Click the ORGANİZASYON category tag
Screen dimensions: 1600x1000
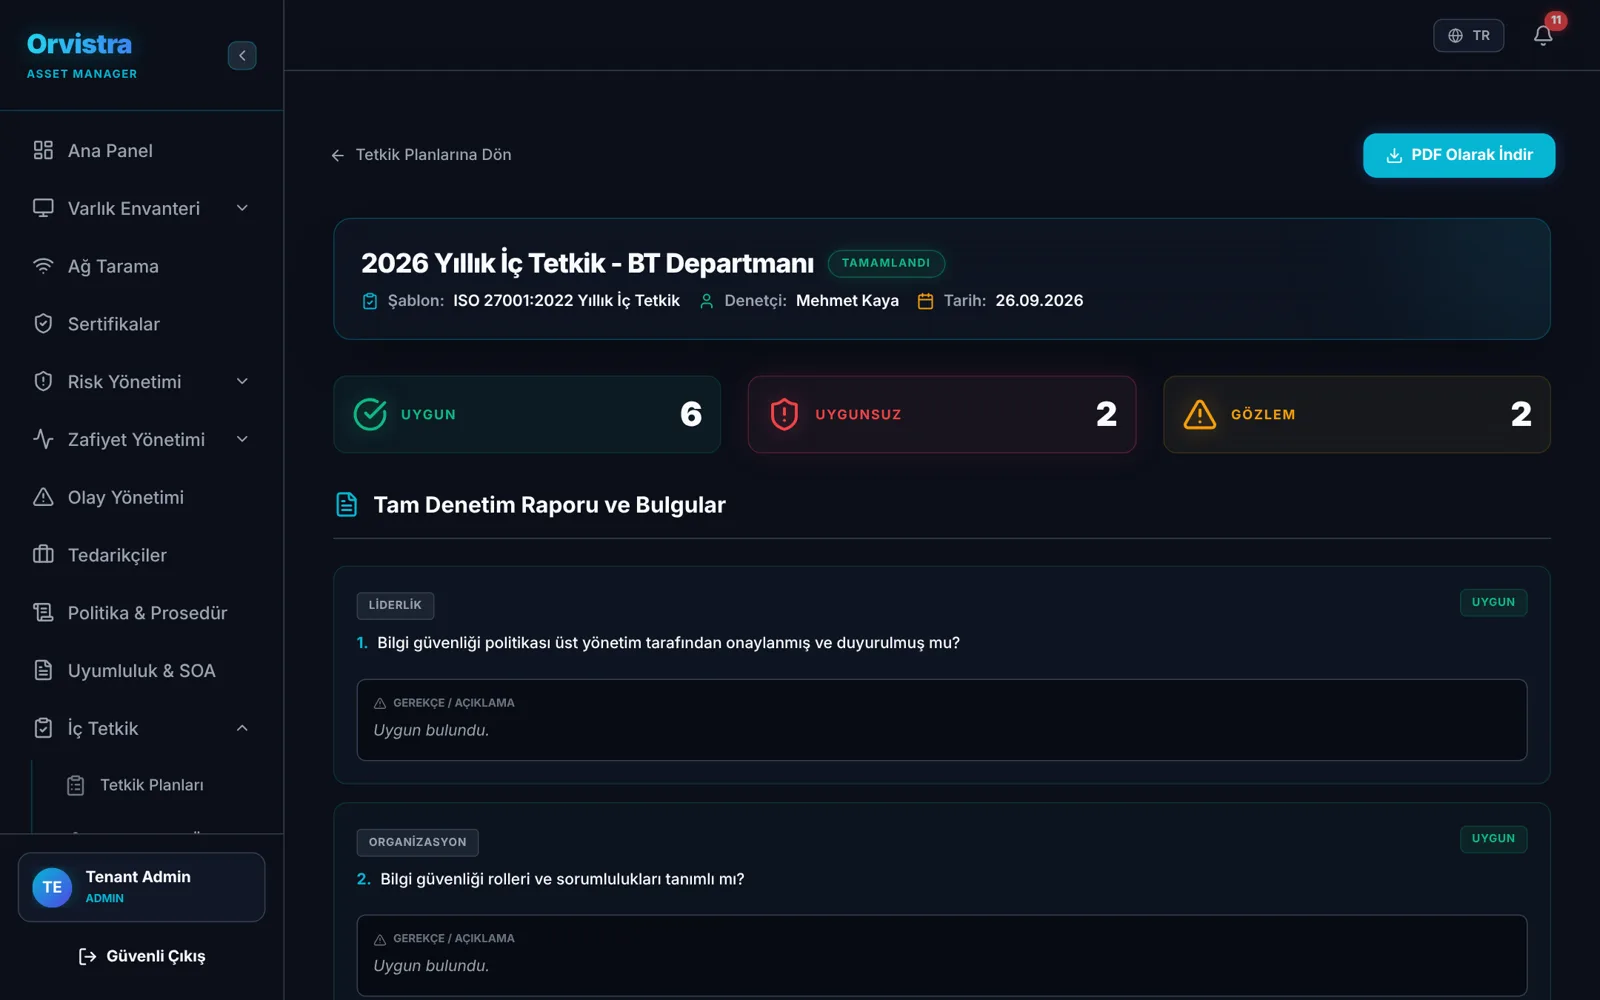tap(417, 842)
